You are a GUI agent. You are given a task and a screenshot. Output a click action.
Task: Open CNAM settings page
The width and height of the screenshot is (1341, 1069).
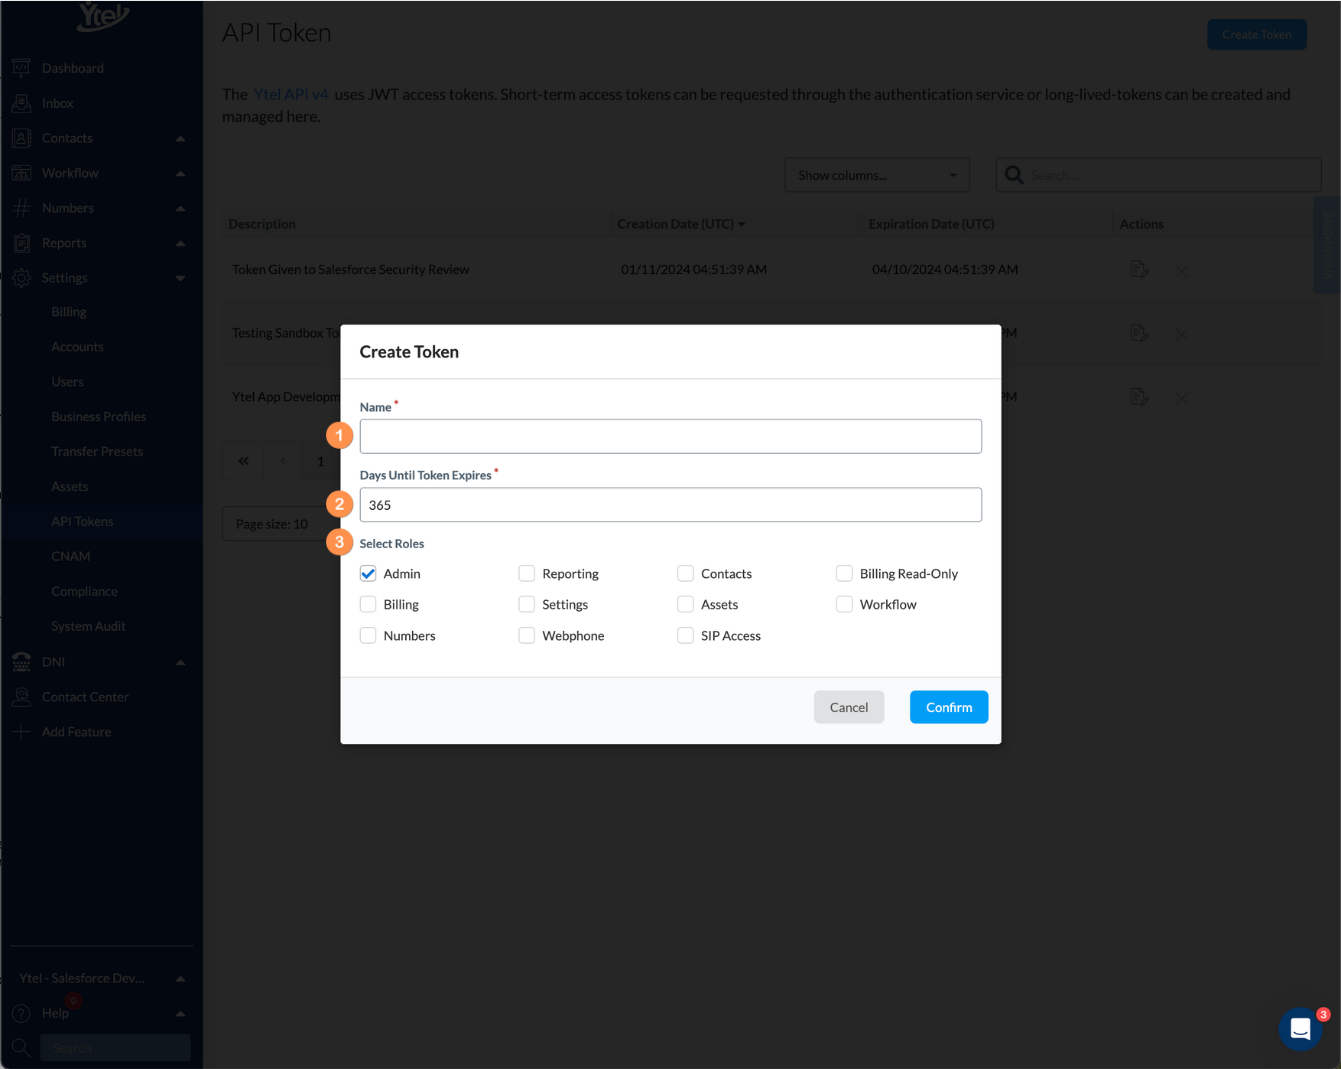pyautogui.click(x=70, y=557)
